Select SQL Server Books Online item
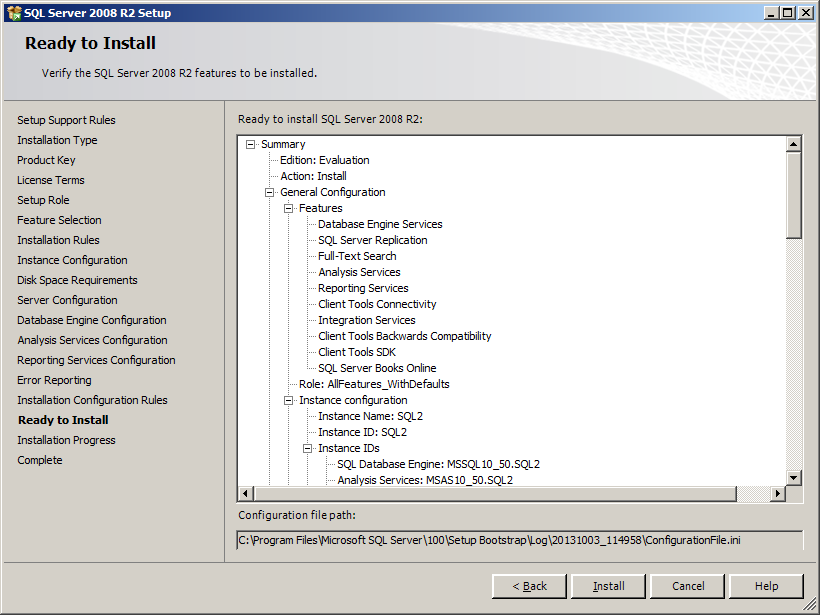This screenshot has width=820, height=615. tap(377, 368)
